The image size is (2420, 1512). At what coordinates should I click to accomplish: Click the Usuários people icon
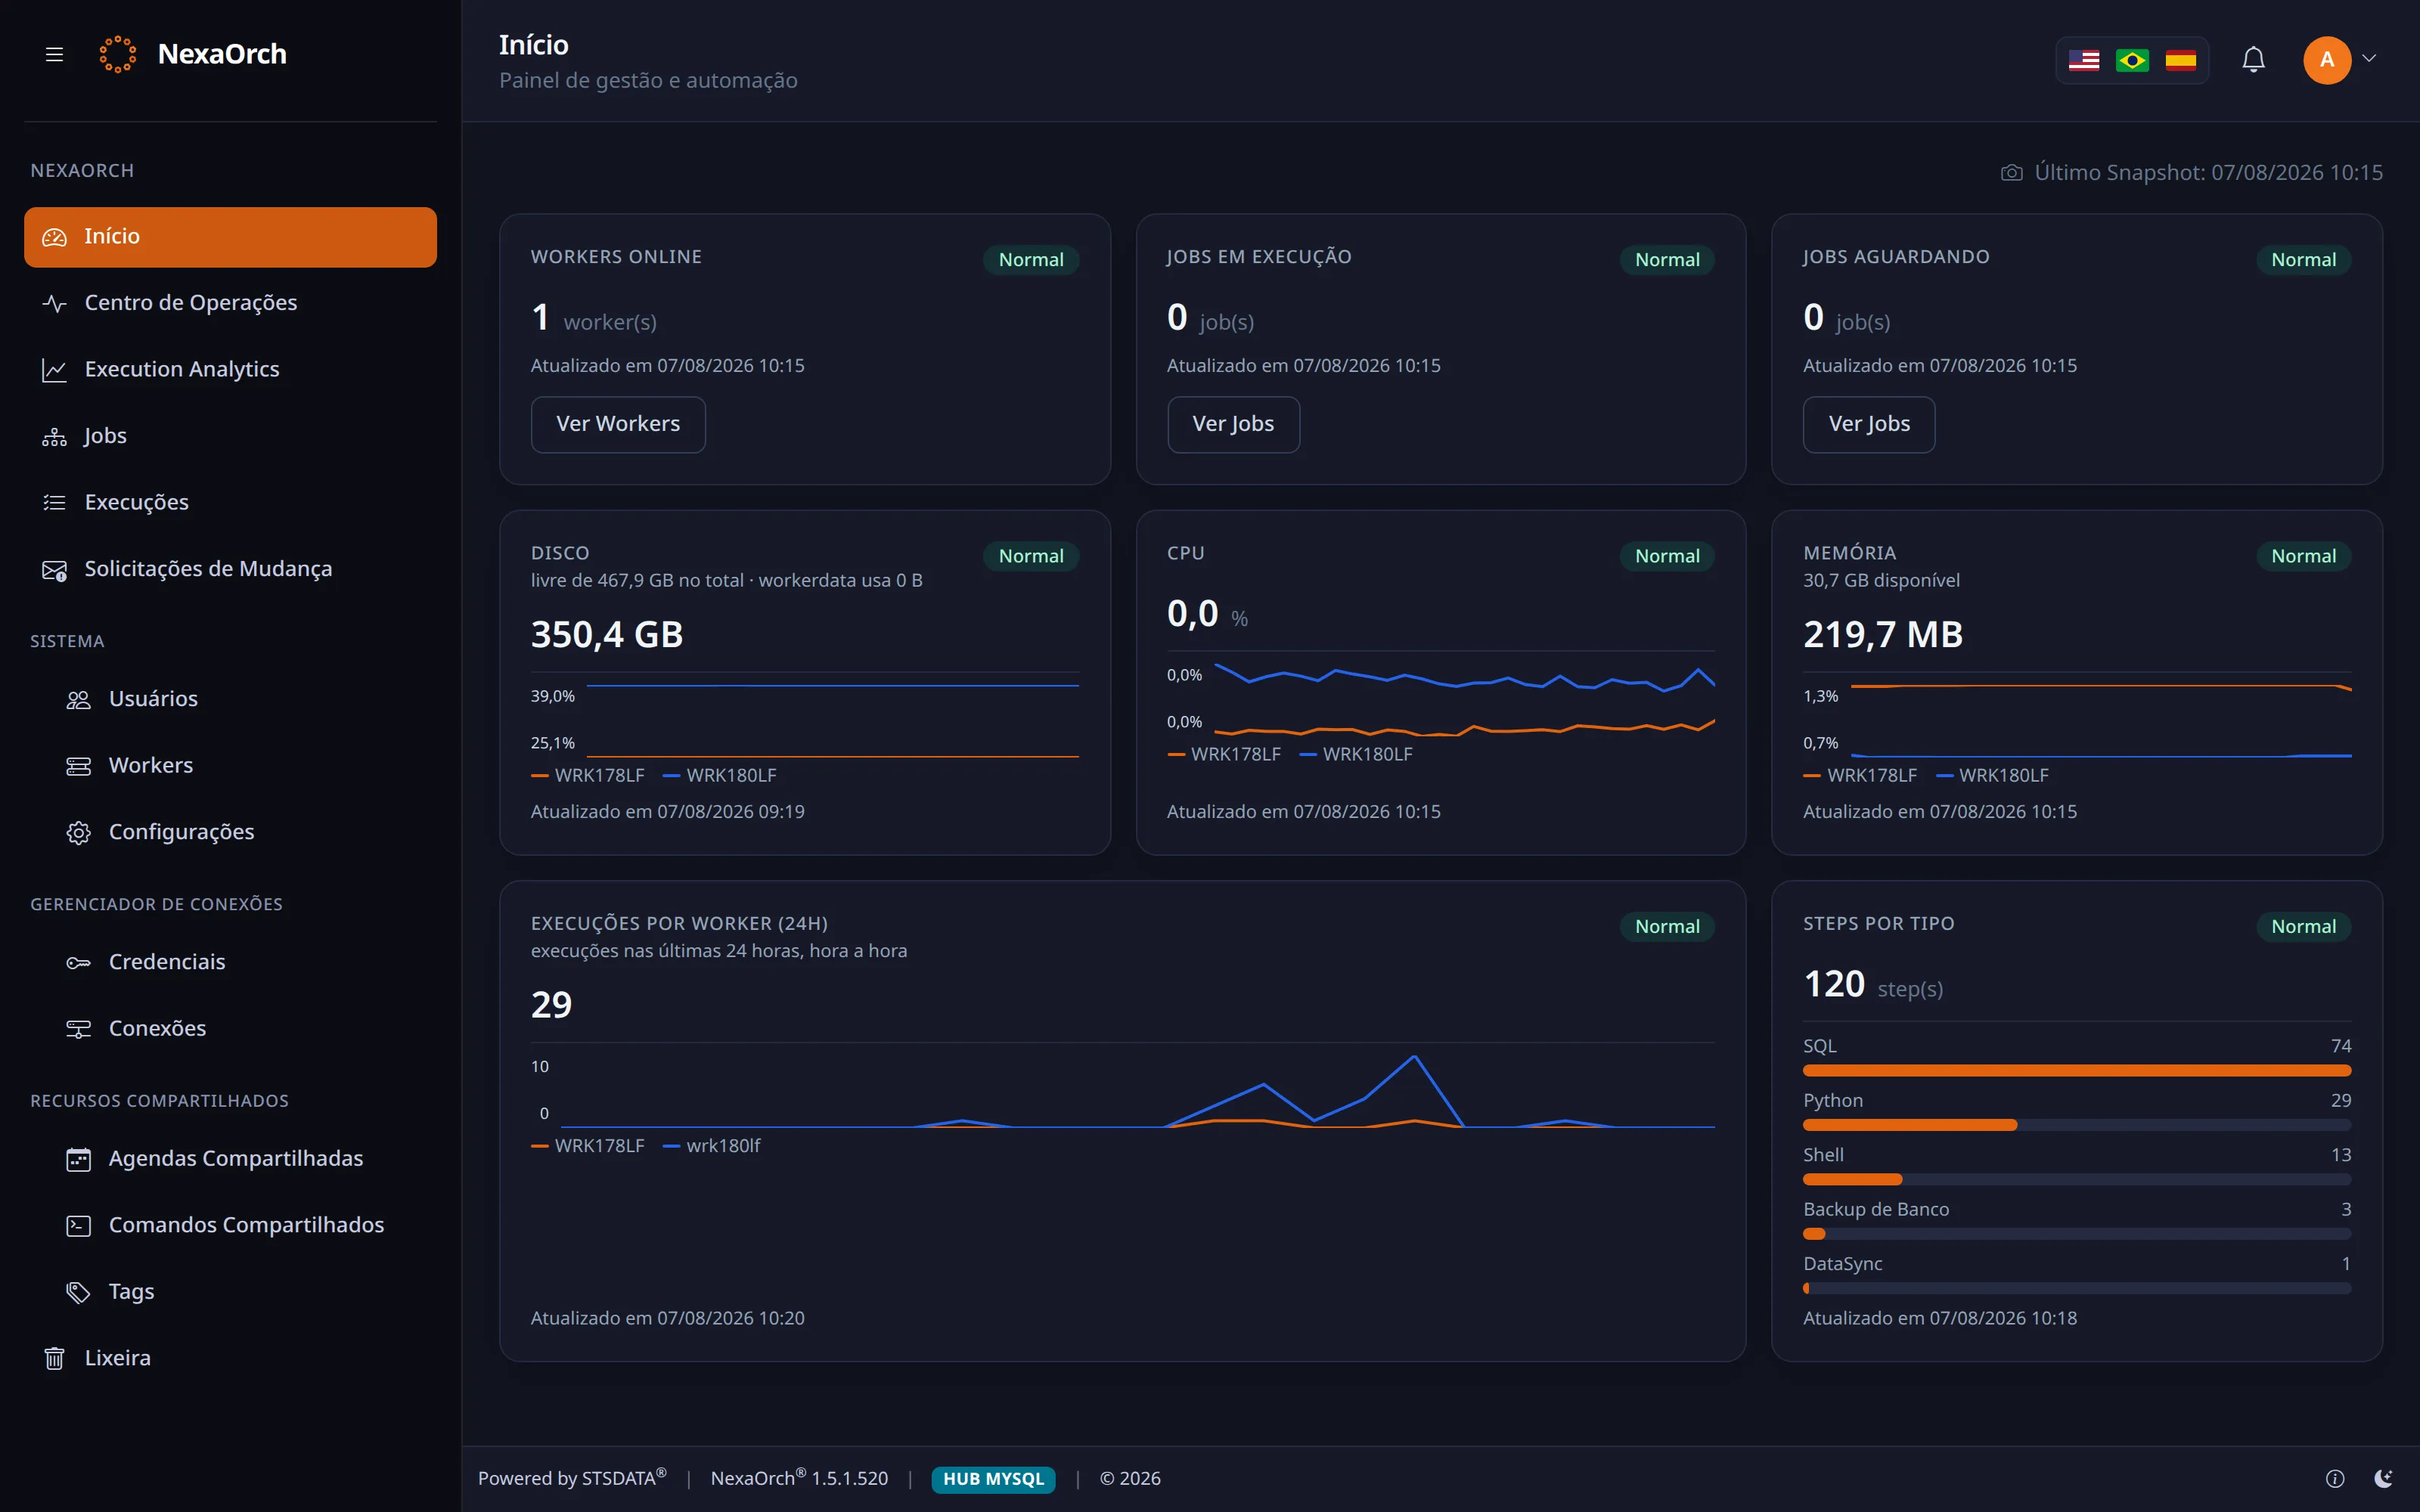[x=78, y=699]
